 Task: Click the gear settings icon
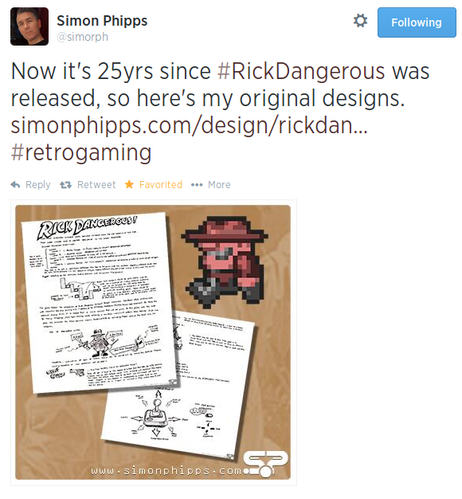coord(360,21)
